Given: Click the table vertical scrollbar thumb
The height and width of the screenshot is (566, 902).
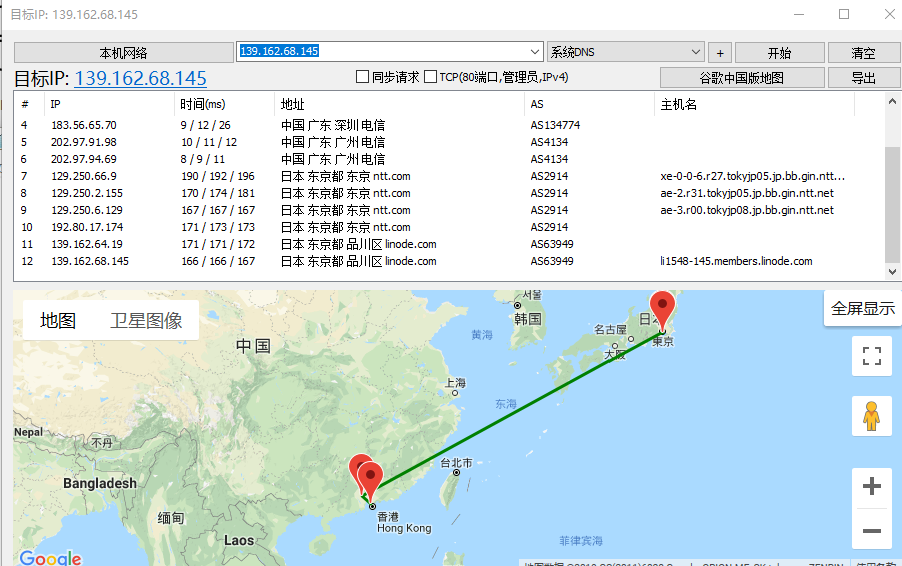Looking at the screenshot, I should click(x=892, y=204).
